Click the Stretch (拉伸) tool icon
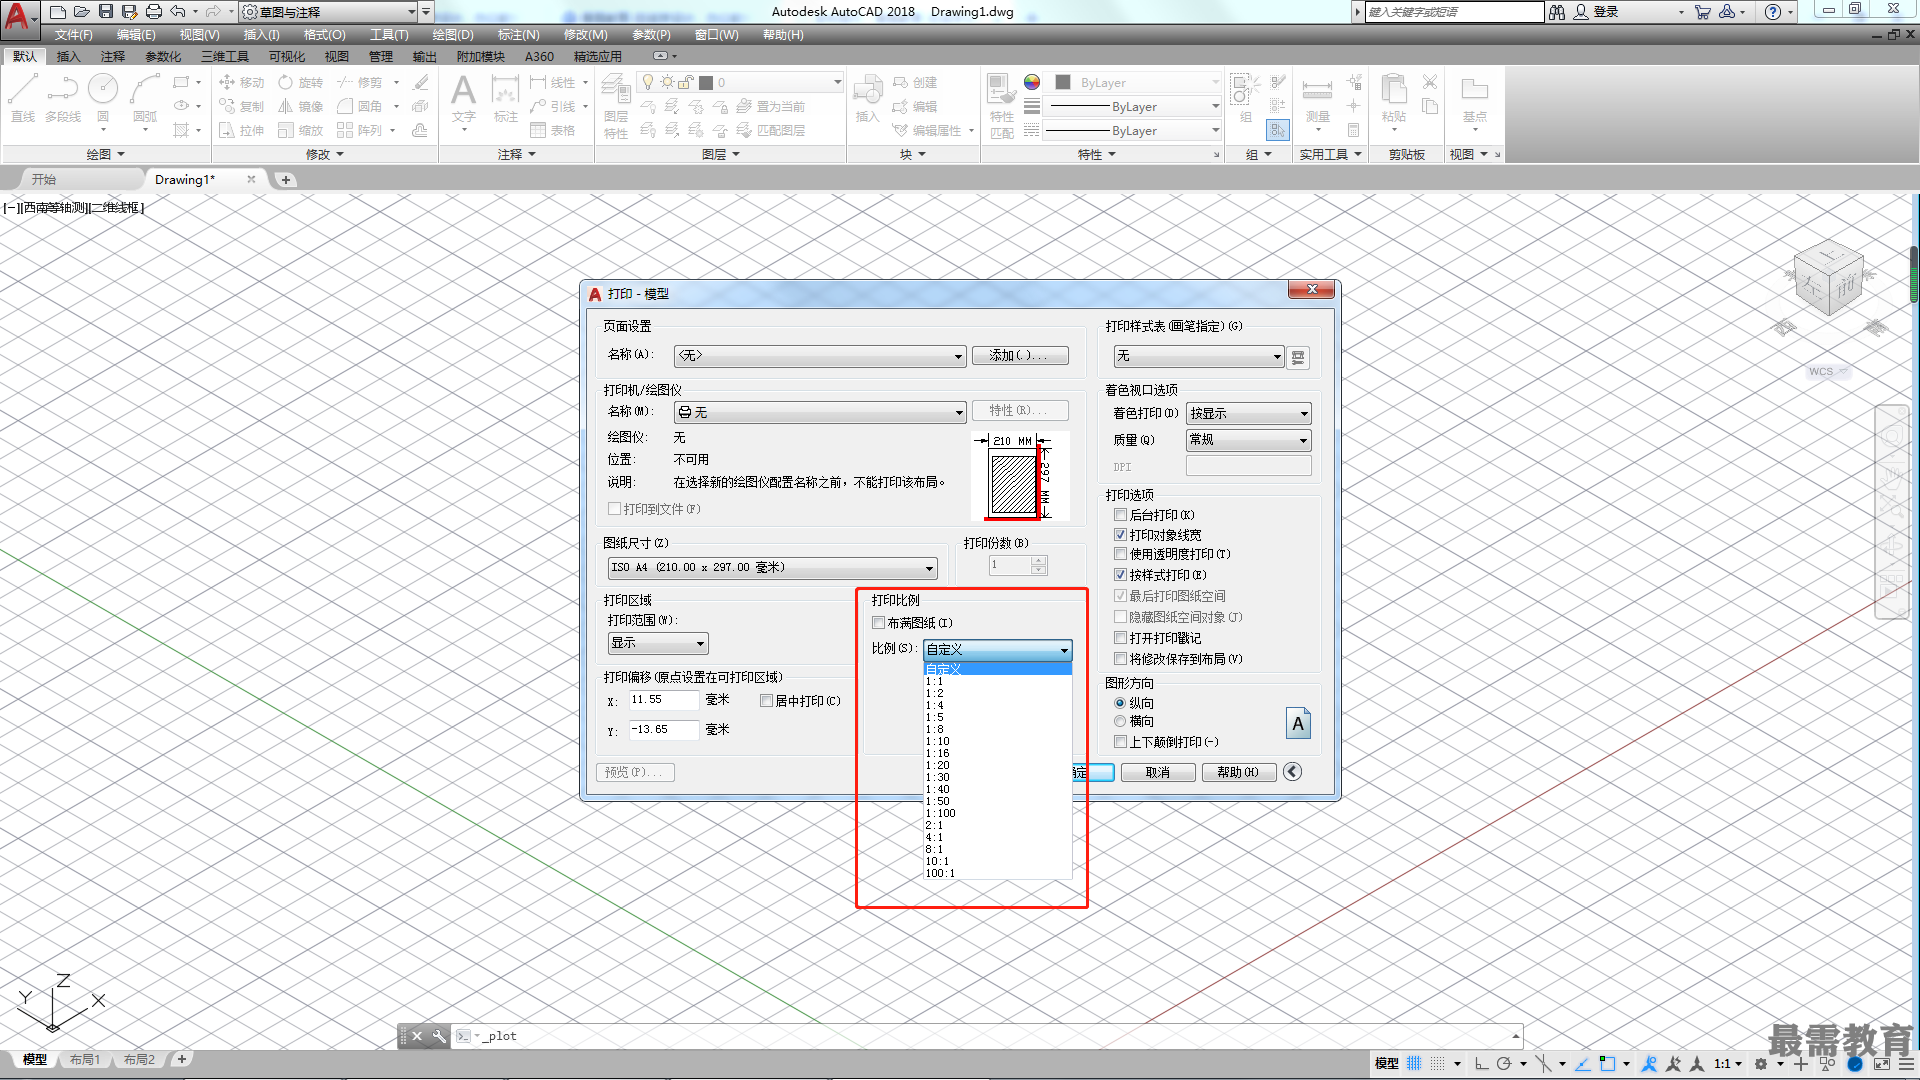Viewport: 1920px width, 1080px height. (227, 130)
